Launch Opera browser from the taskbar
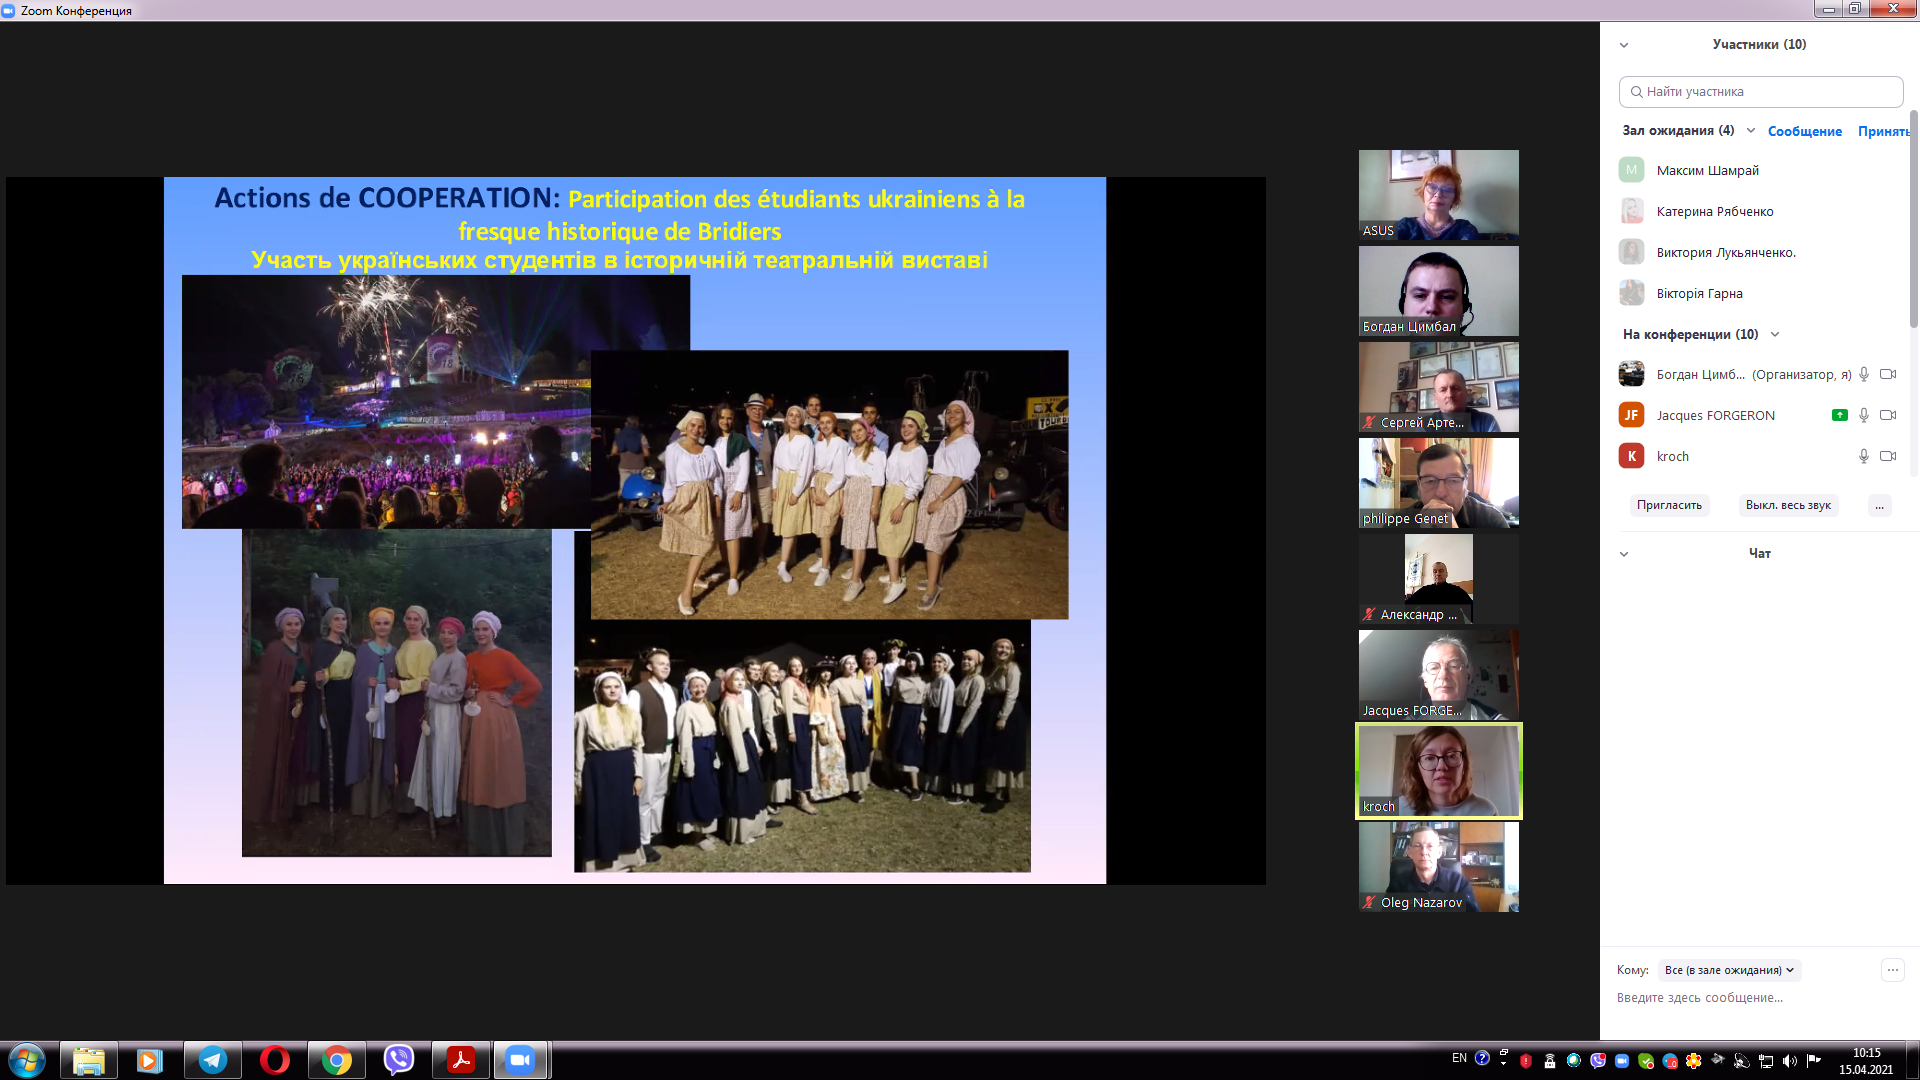1920x1080 pixels. point(274,1060)
